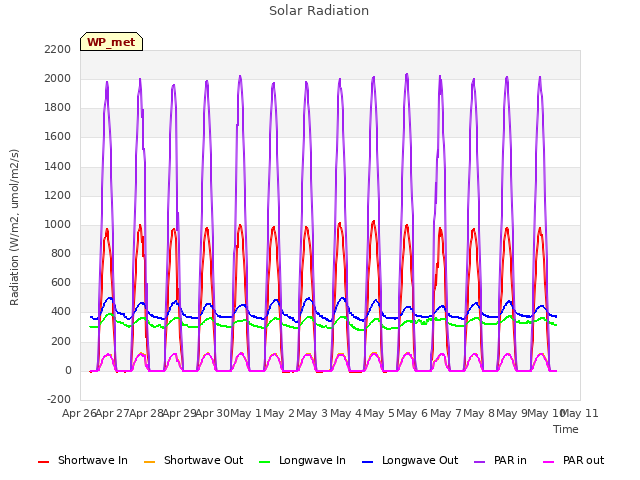Click the 1800 y-axis tick label
This screenshot has height=480, width=640.
coord(58,108)
